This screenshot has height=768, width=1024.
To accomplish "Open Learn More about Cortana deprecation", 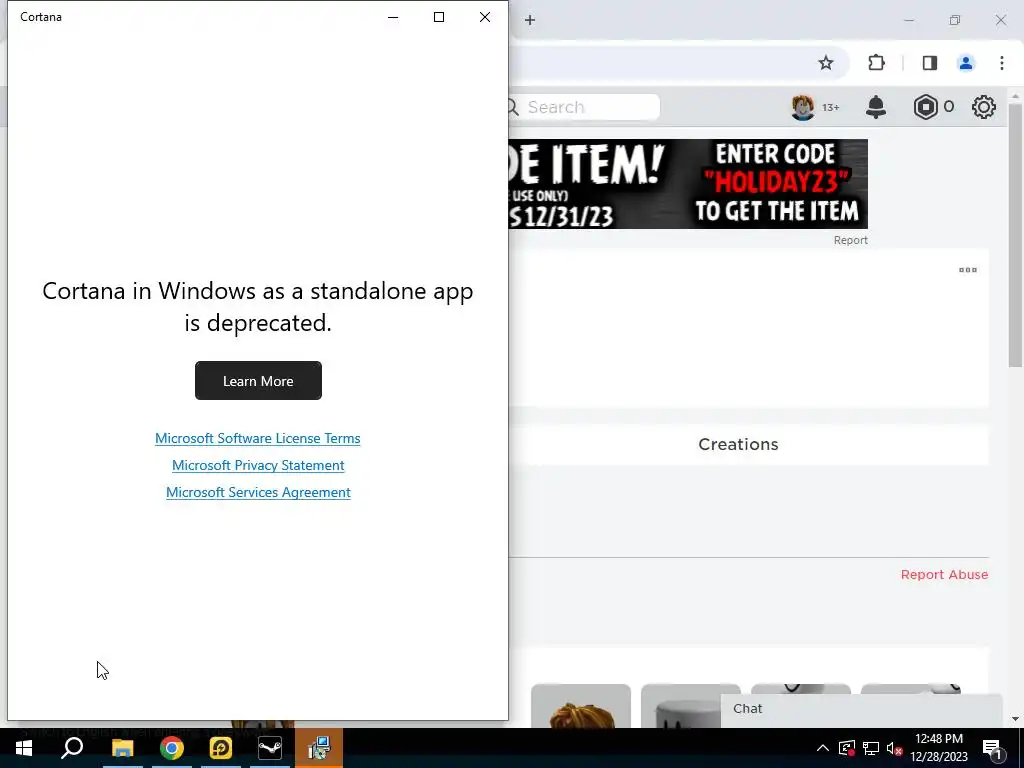I will click(258, 381).
